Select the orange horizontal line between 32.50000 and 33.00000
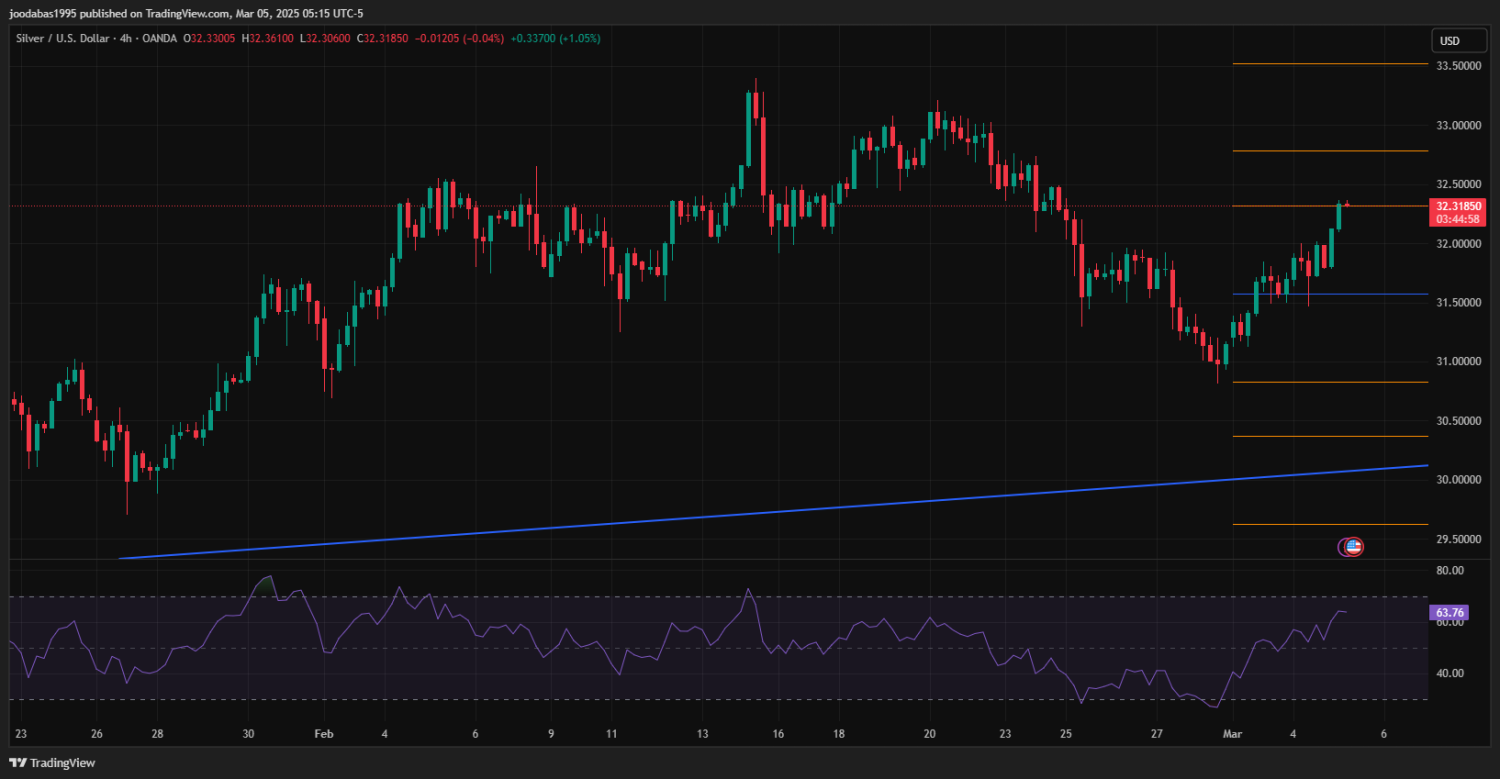This screenshot has width=1500, height=779. click(1330, 151)
